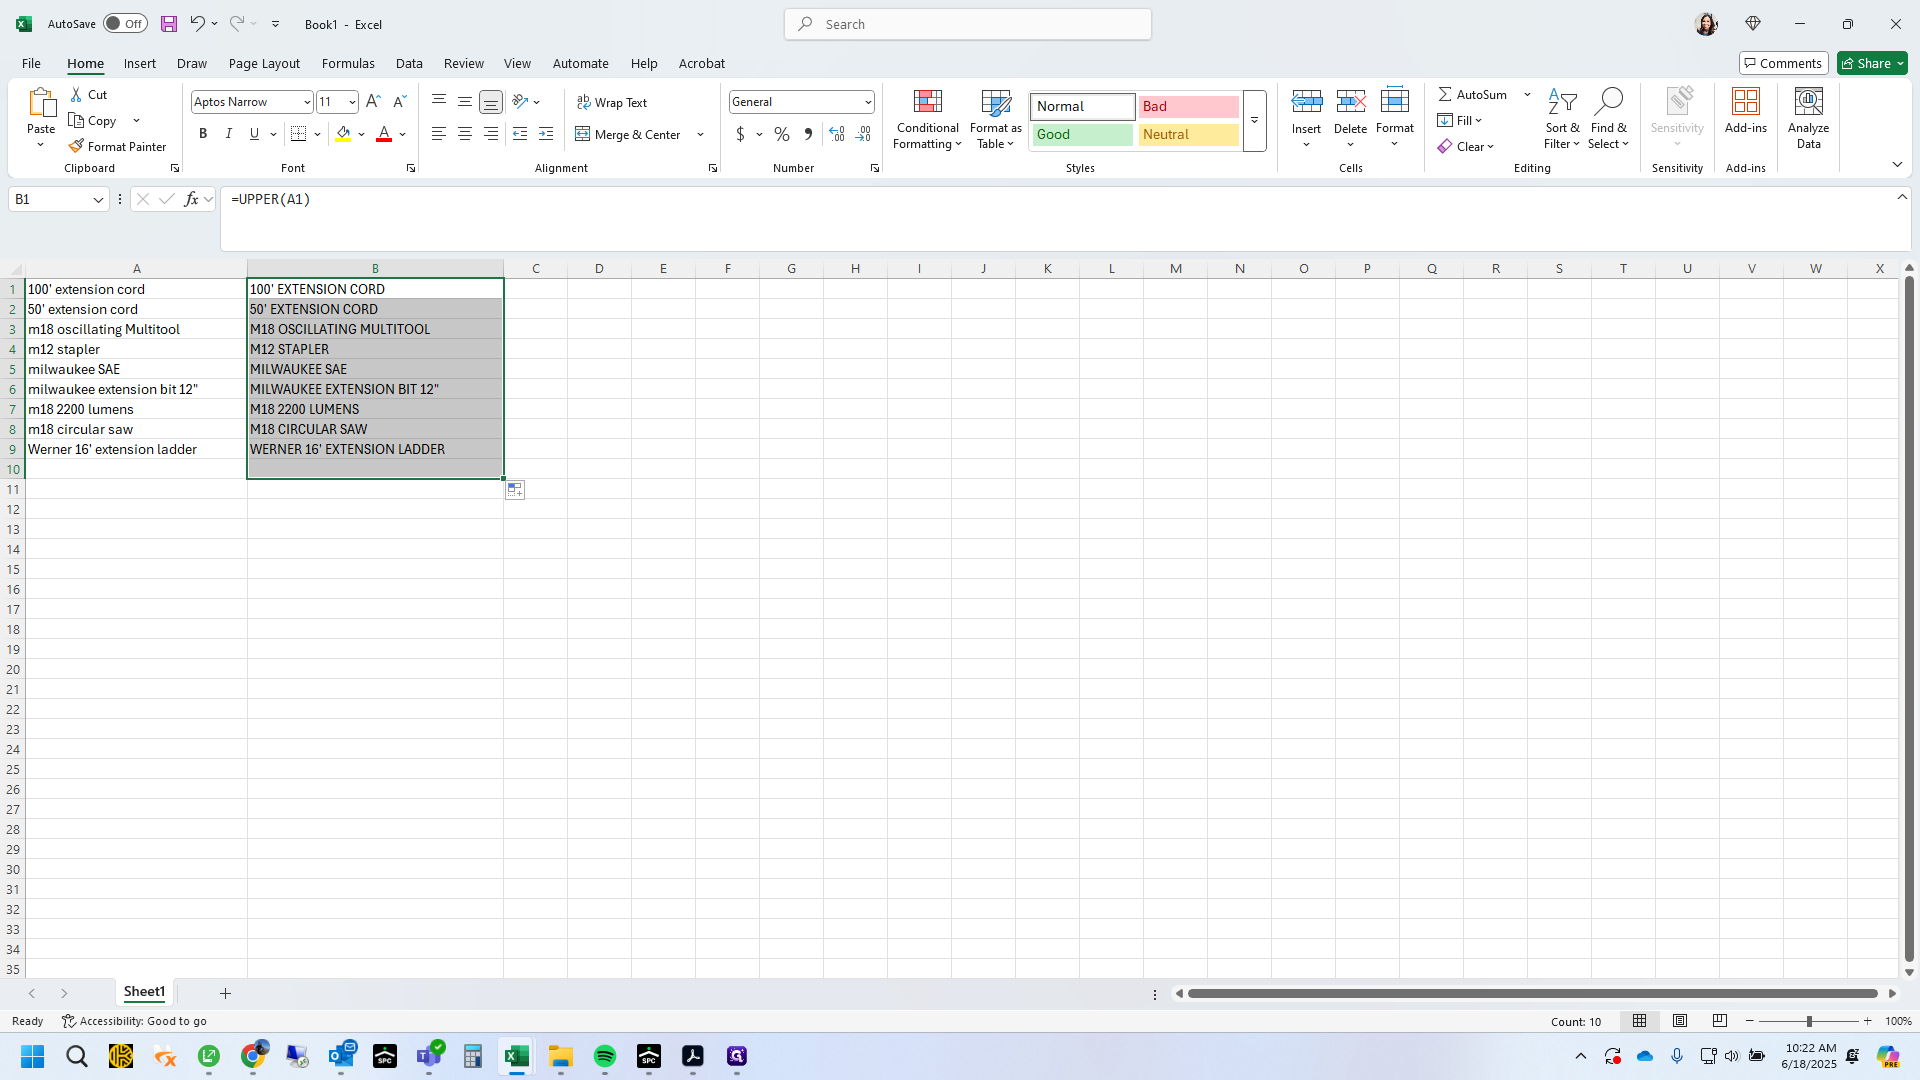Adjust the zoom slider in status bar
Viewport: 1920px width, 1080px height.
point(1808,1021)
